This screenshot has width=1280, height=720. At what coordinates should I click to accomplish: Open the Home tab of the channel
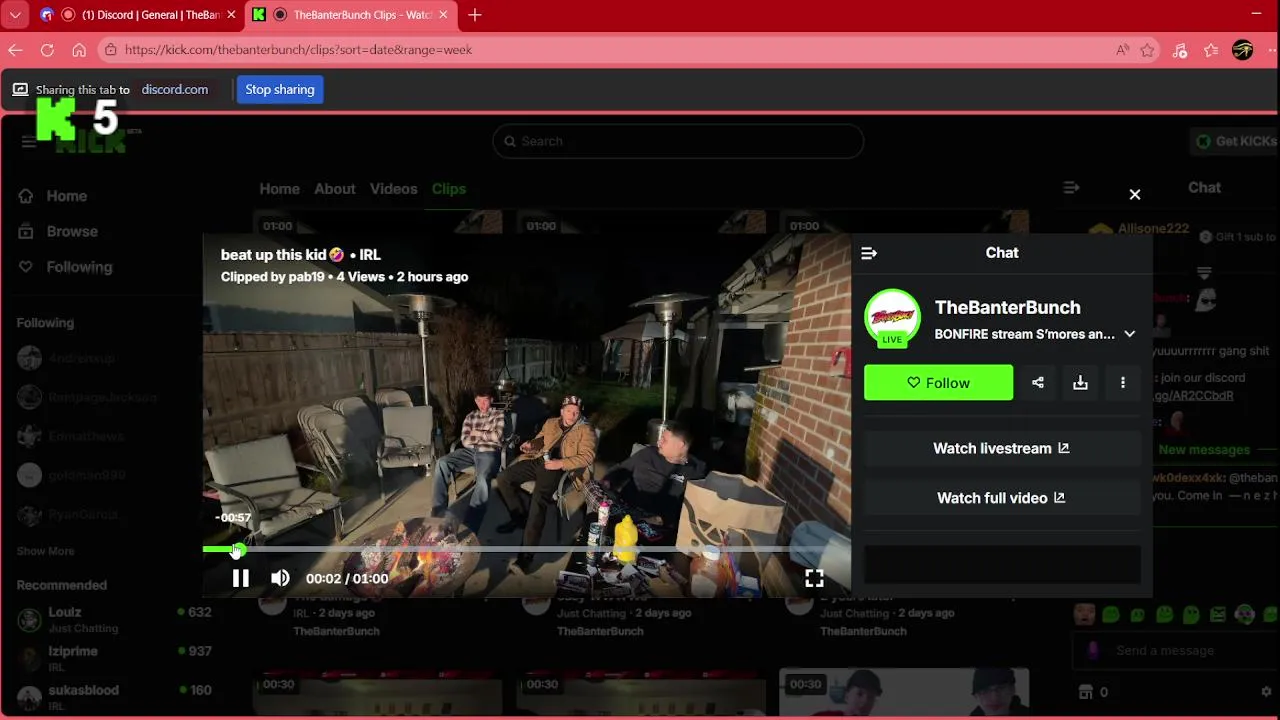coord(279,189)
